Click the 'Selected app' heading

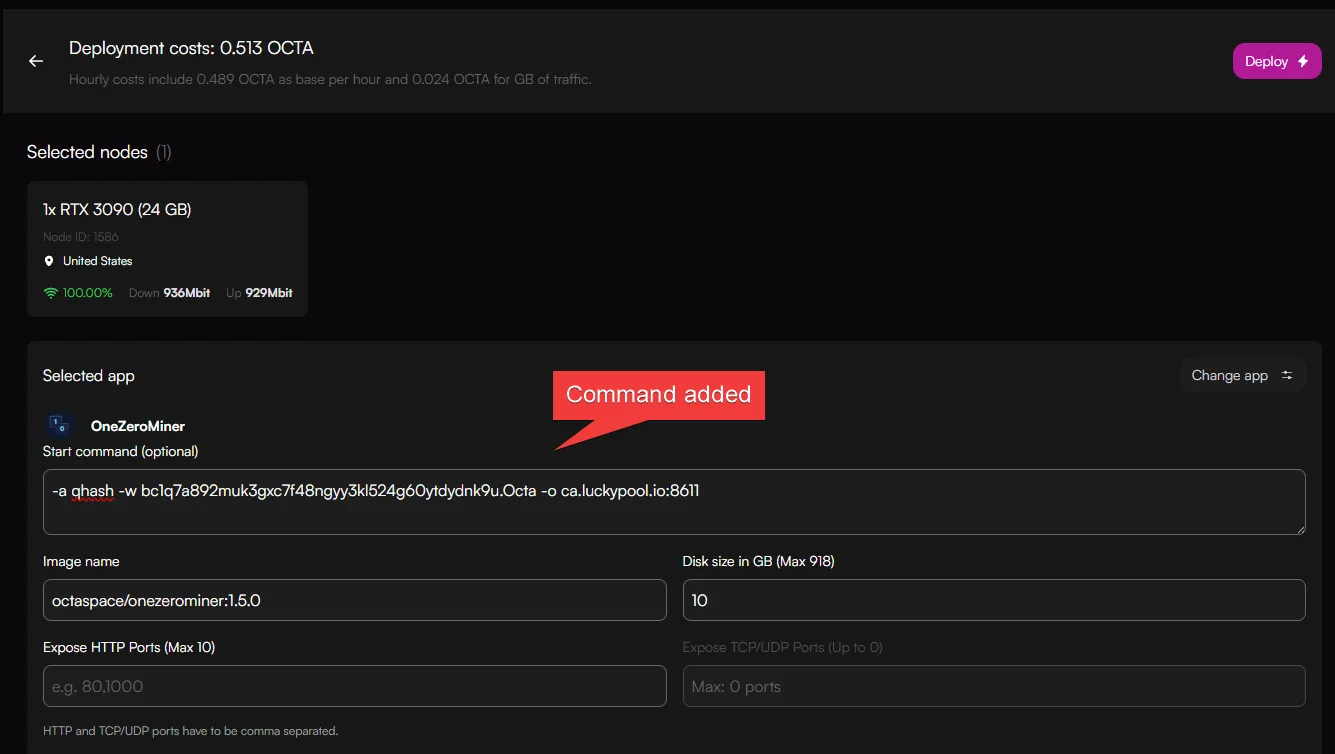click(88, 376)
